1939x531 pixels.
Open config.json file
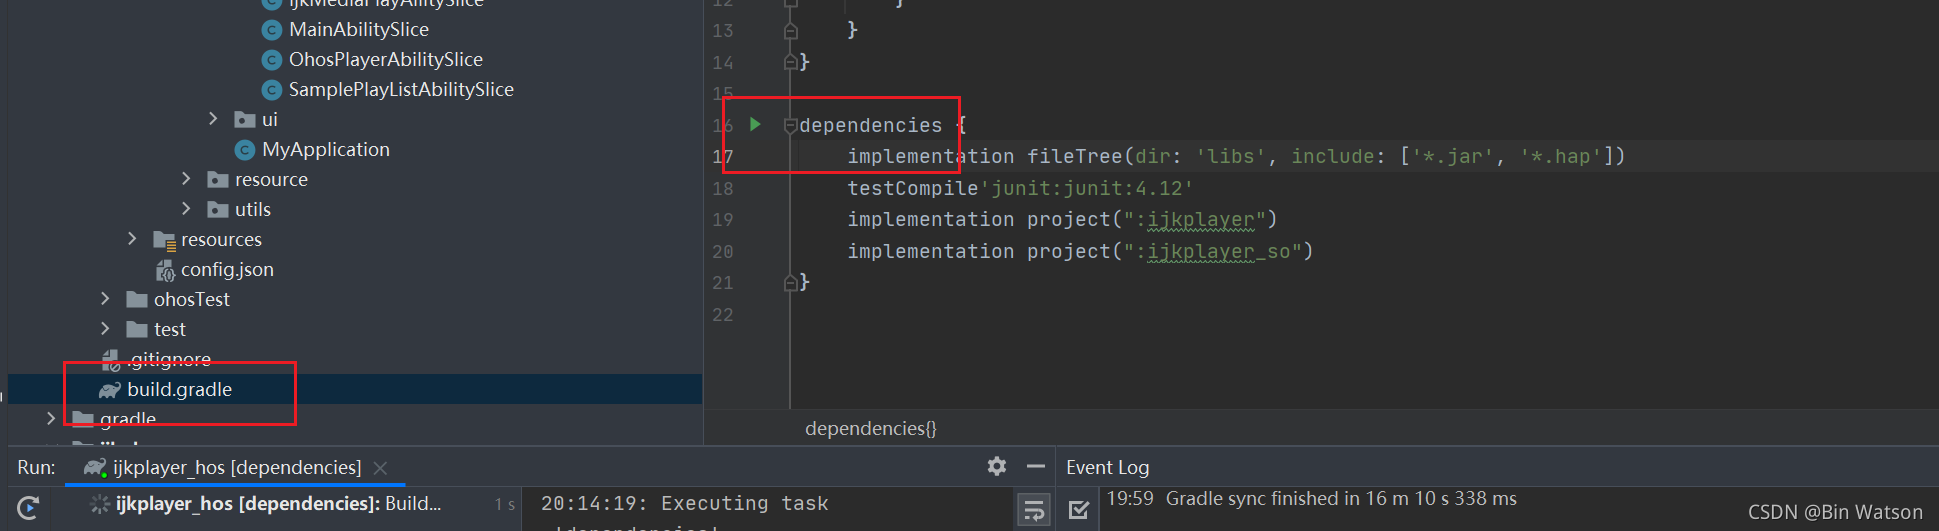tap(227, 269)
